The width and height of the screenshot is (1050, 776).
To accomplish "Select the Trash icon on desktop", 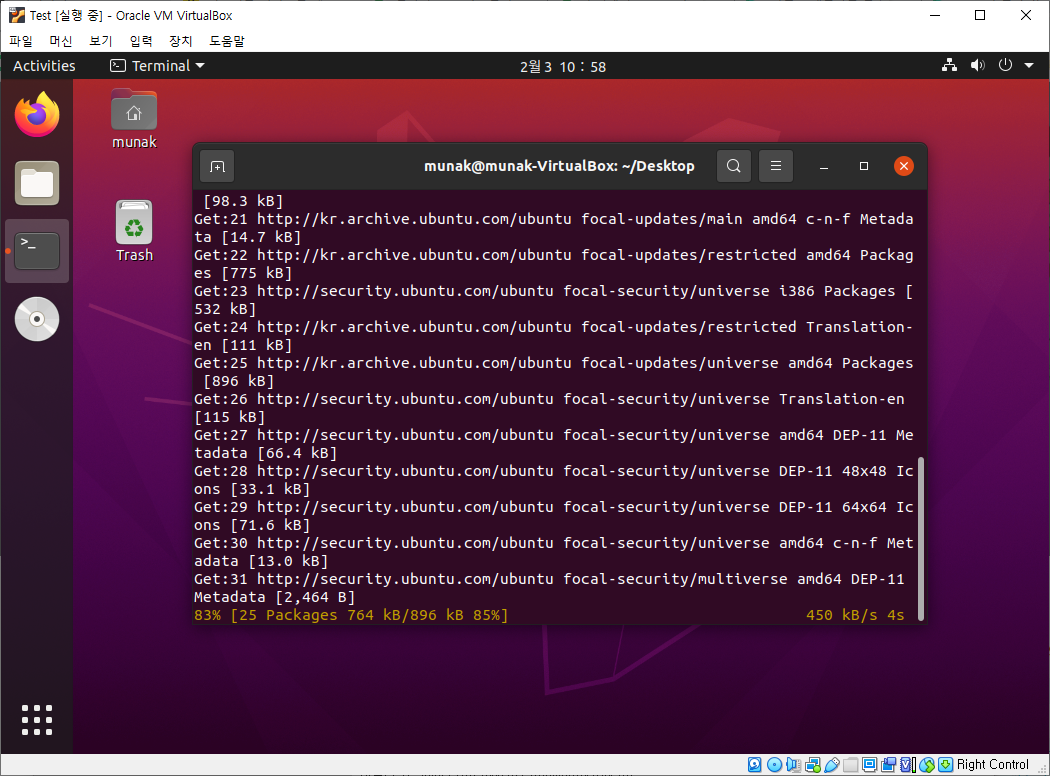I will [134, 231].
